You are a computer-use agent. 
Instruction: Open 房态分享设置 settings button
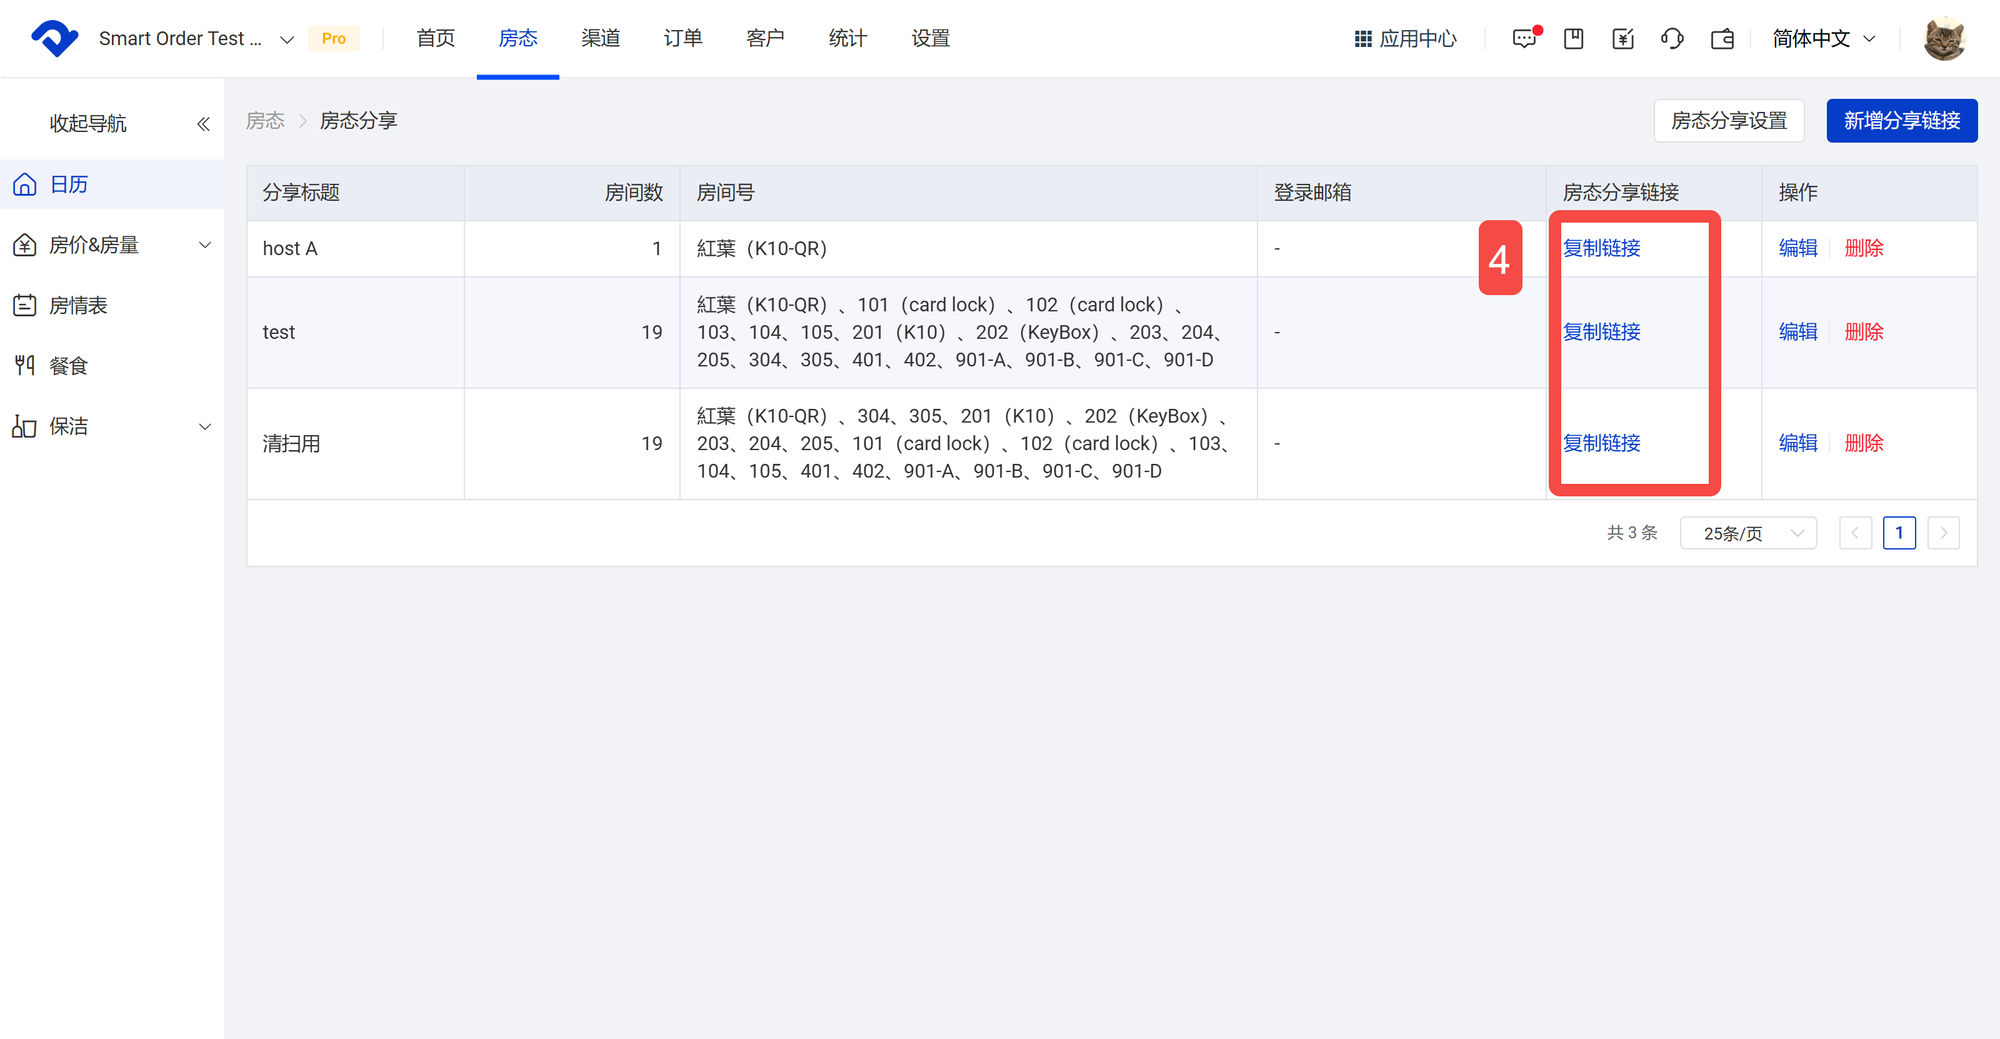pos(1728,121)
